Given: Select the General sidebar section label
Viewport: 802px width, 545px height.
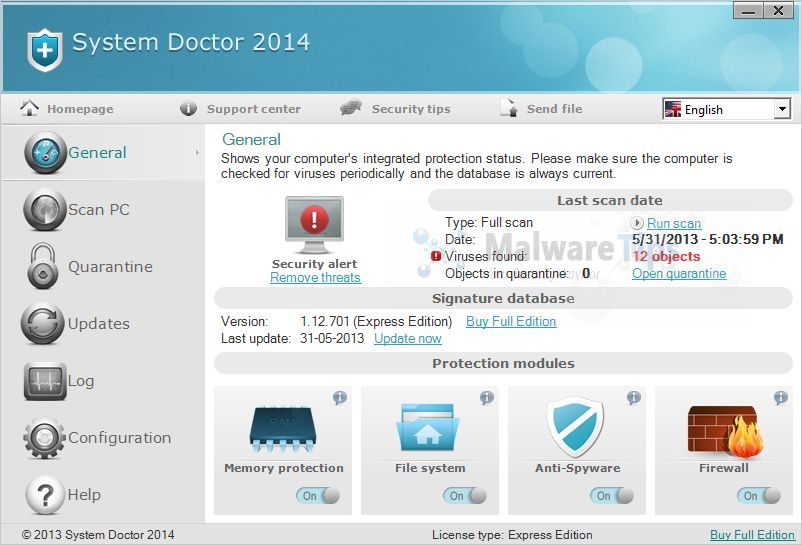Looking at the screenshot, I should point(97,152).
